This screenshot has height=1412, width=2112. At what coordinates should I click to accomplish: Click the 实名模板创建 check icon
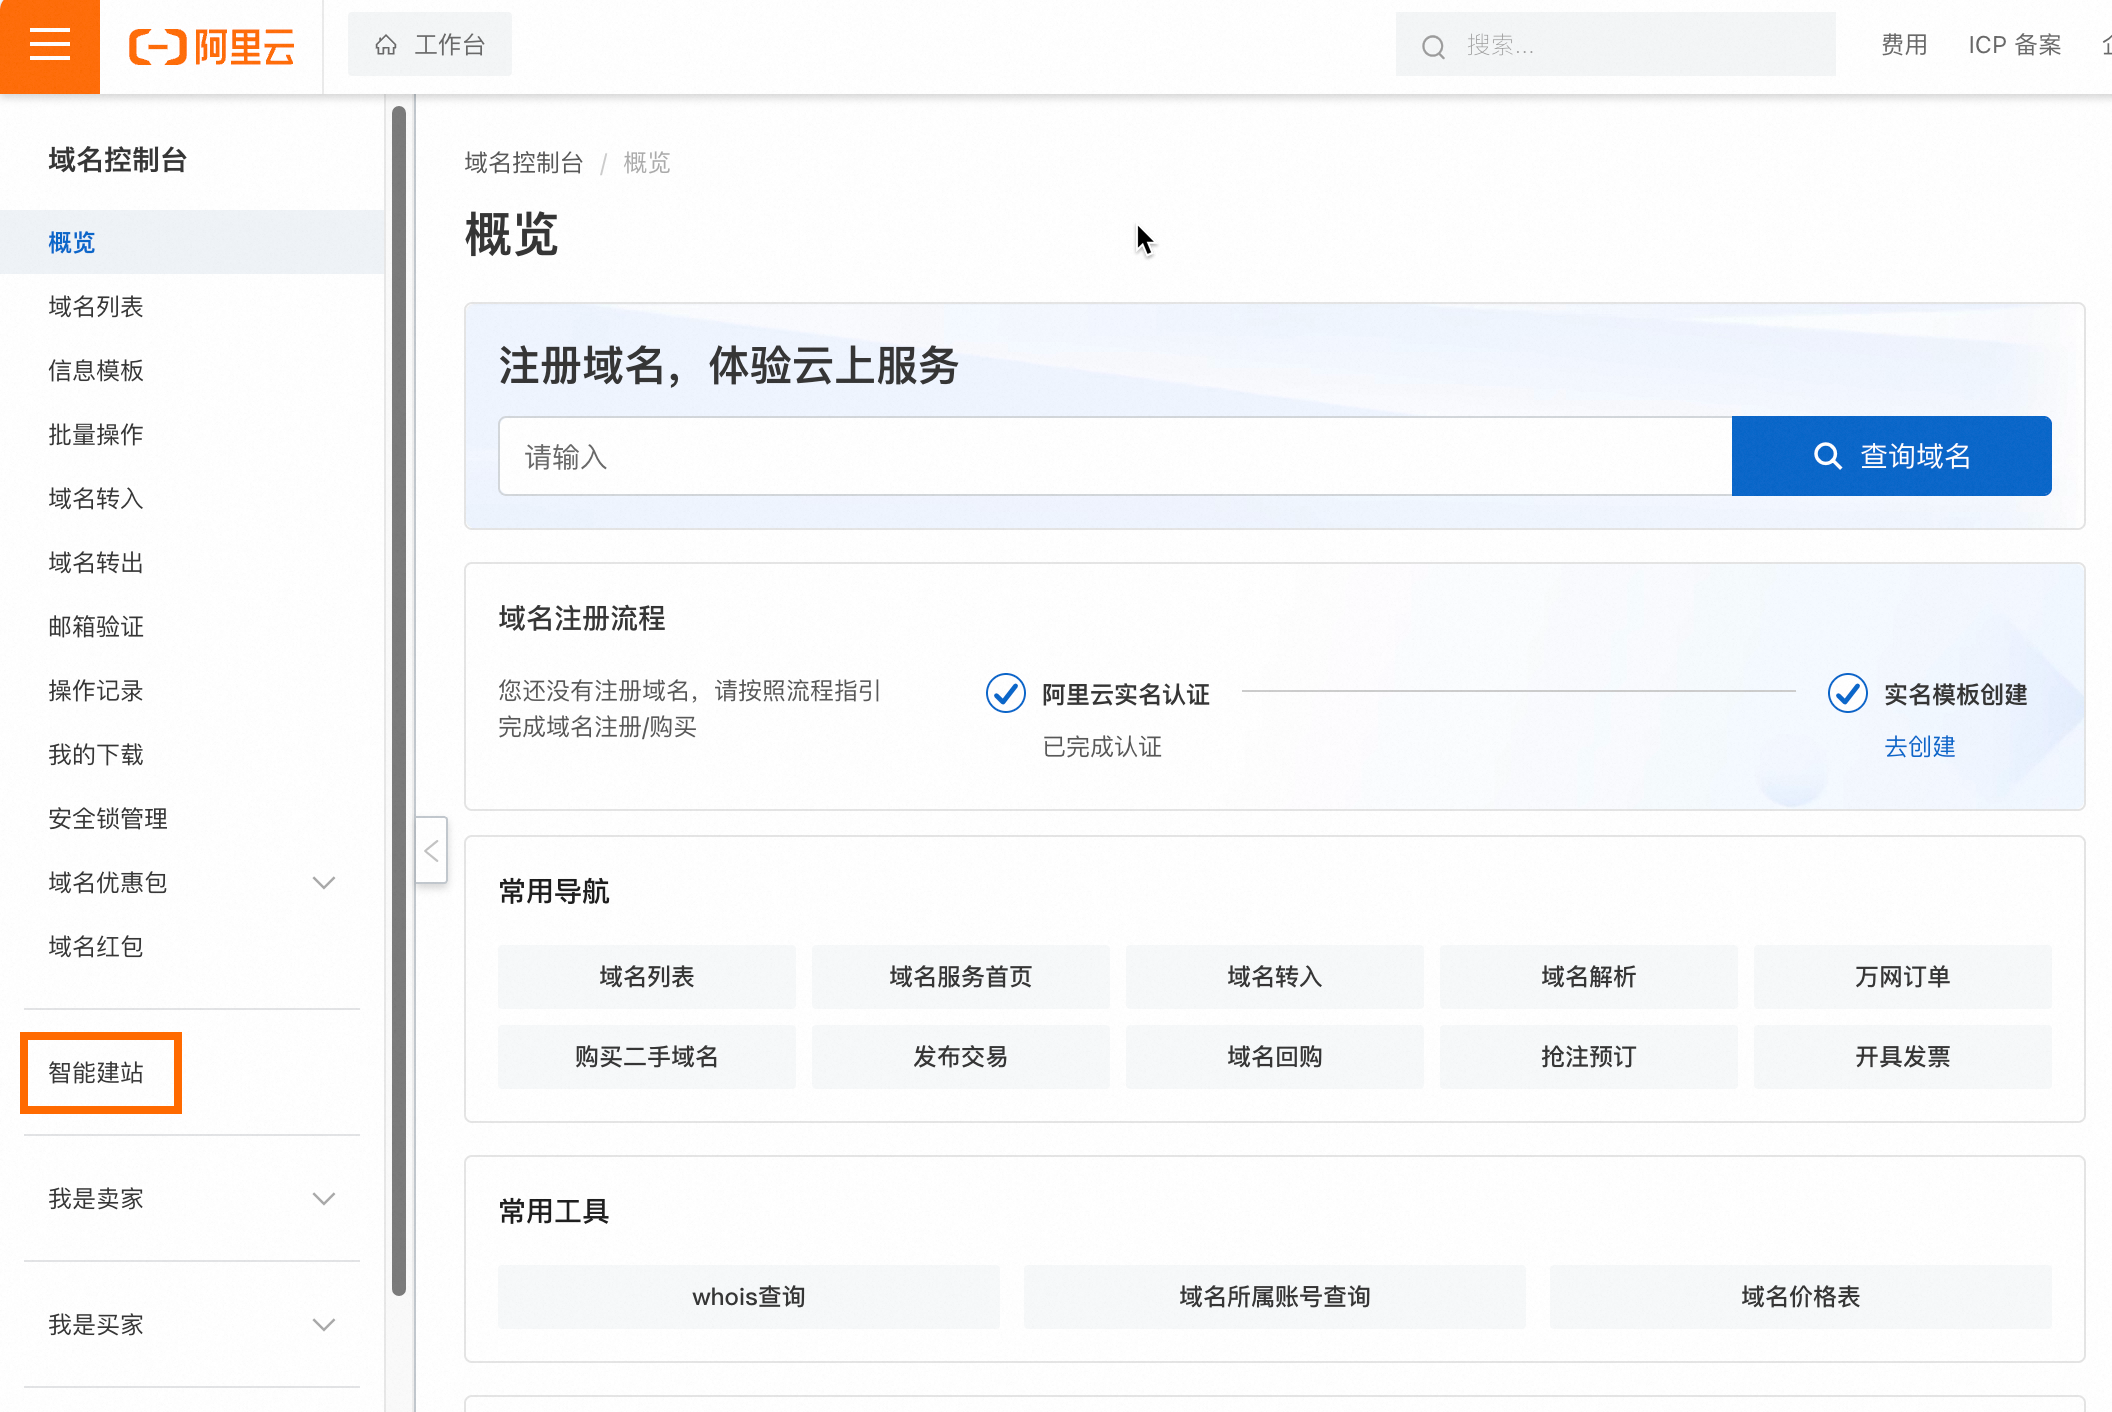click(1848, 693)
